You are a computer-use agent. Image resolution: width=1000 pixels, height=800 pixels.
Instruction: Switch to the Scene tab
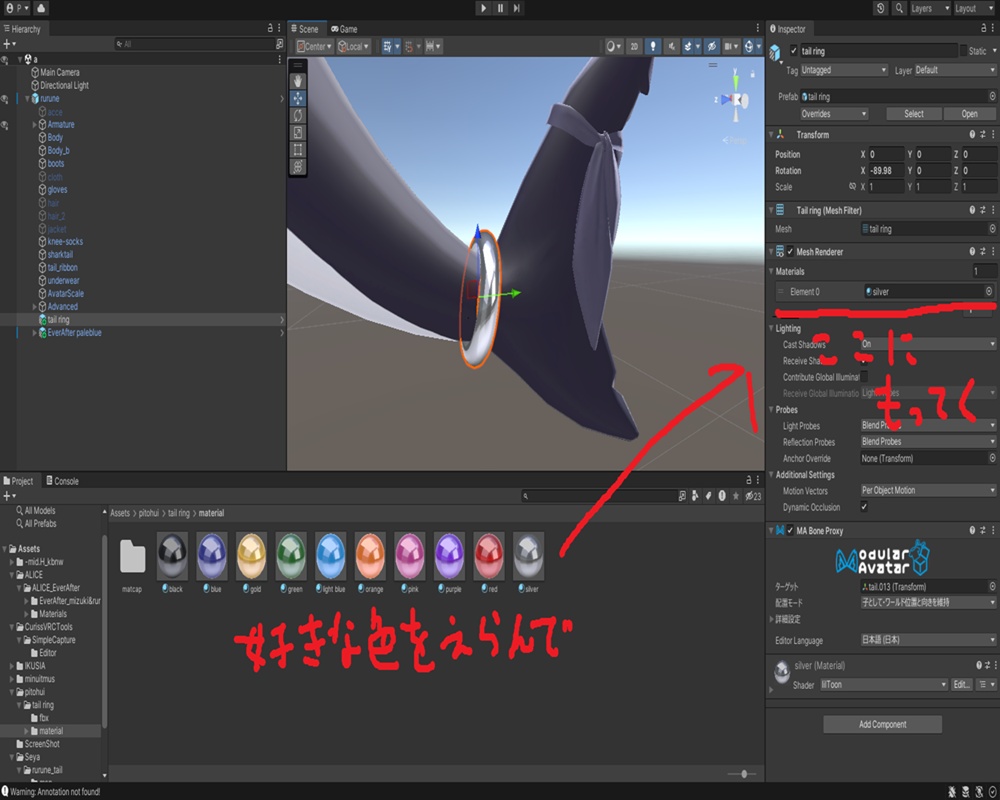(x=305, y=29)
